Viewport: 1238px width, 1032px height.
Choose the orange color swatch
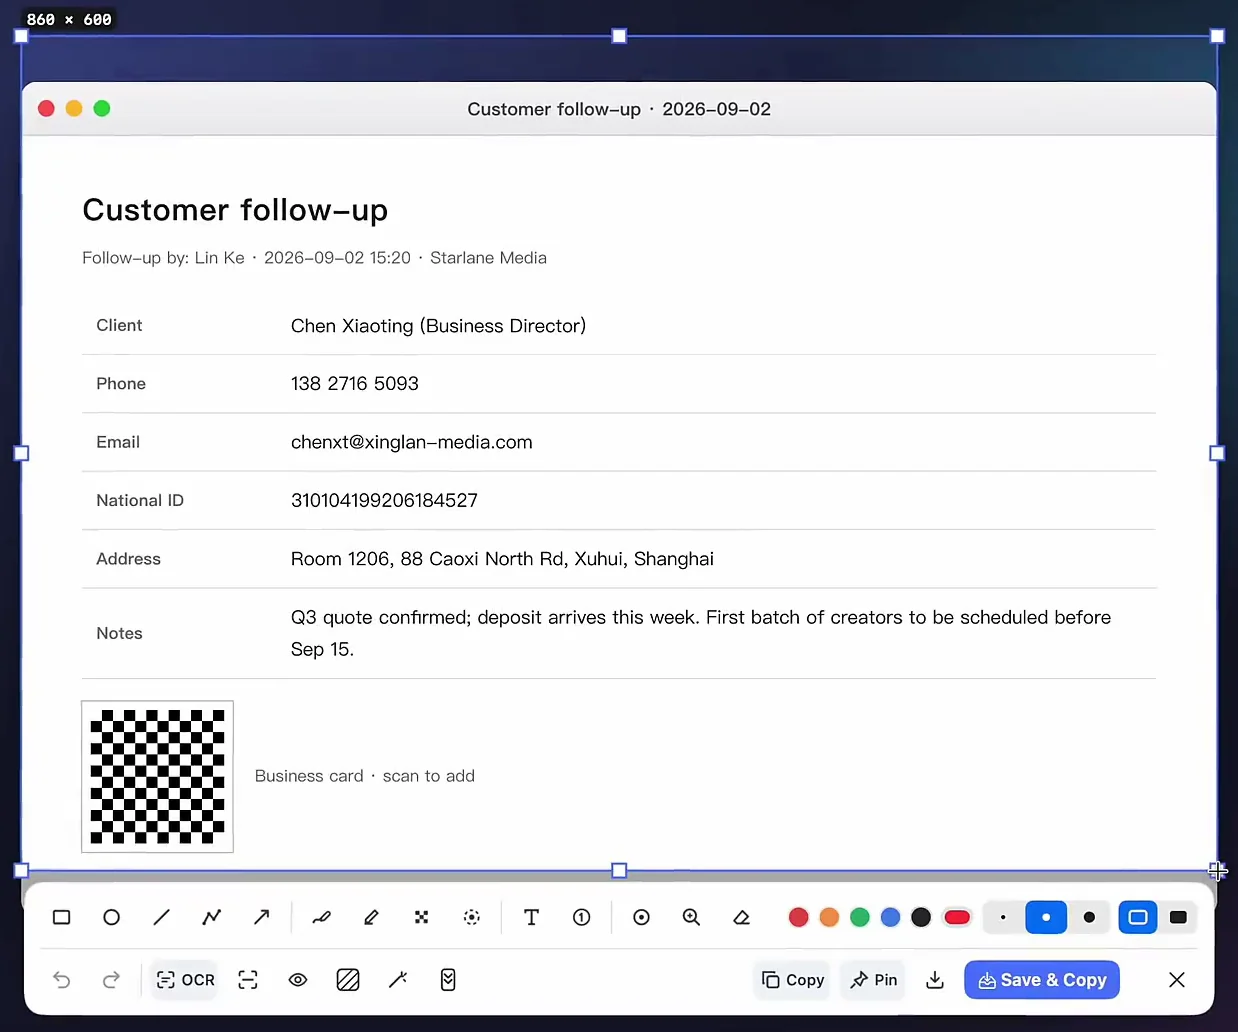point(829,917)
